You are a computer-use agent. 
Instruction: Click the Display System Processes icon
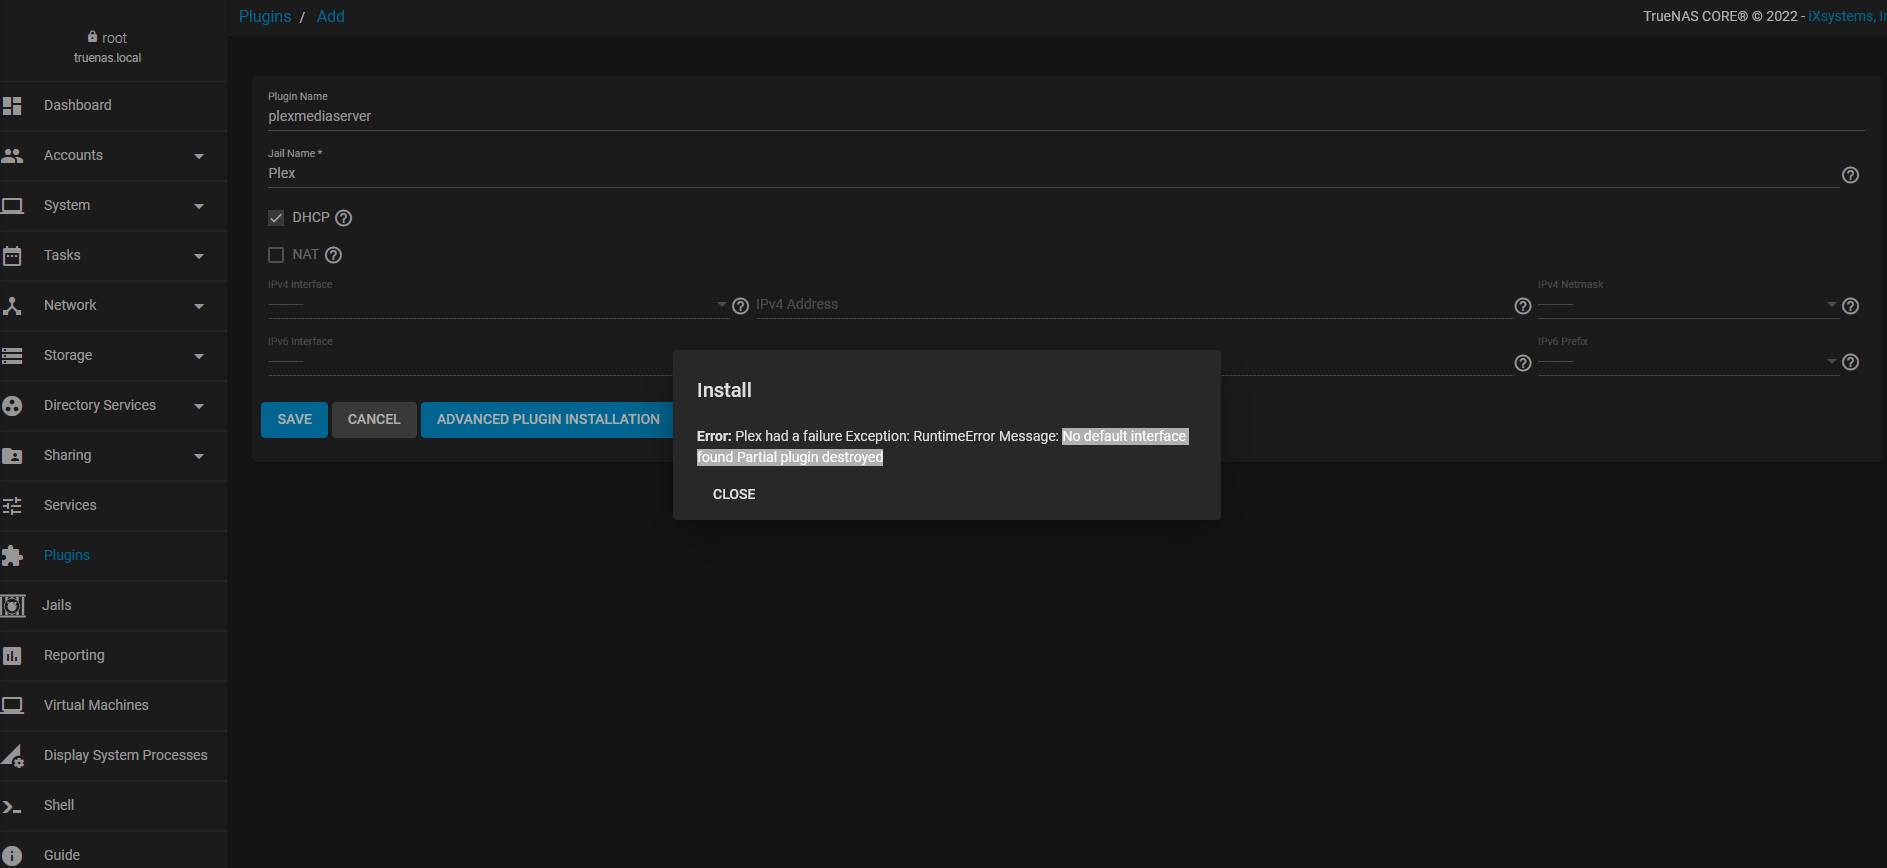click(12, 756)
